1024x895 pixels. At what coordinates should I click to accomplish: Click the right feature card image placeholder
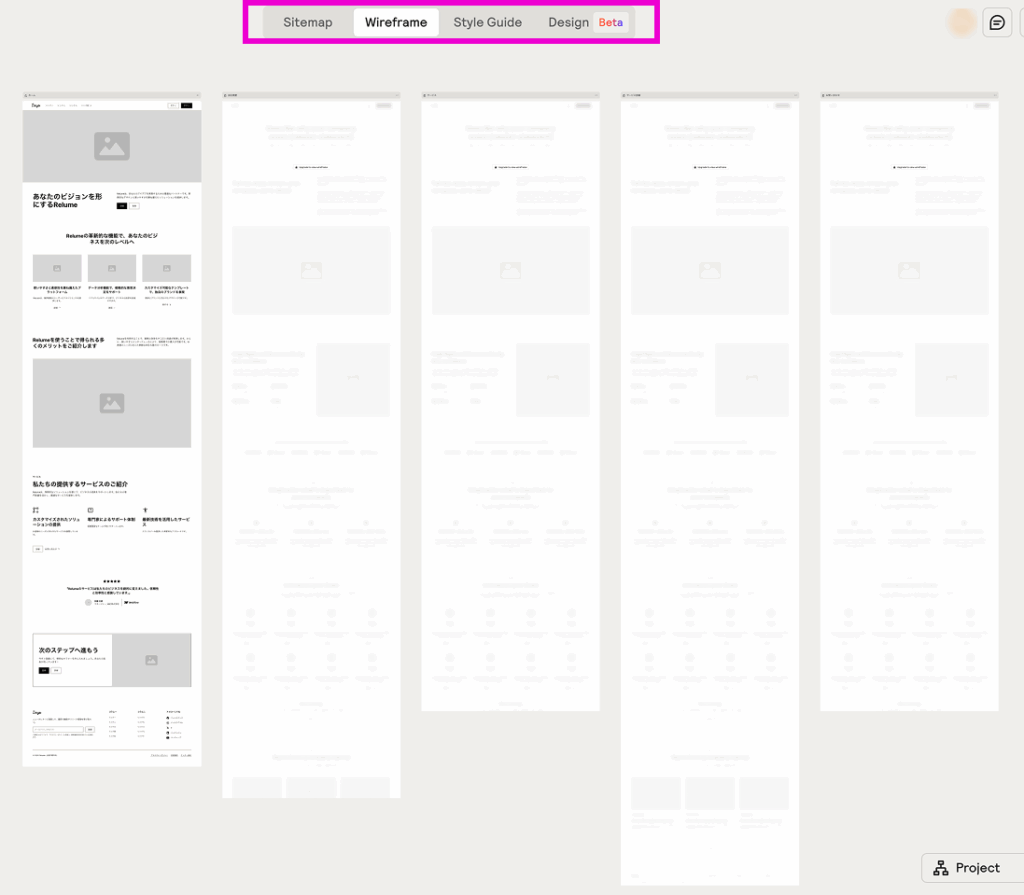(166, 268)
